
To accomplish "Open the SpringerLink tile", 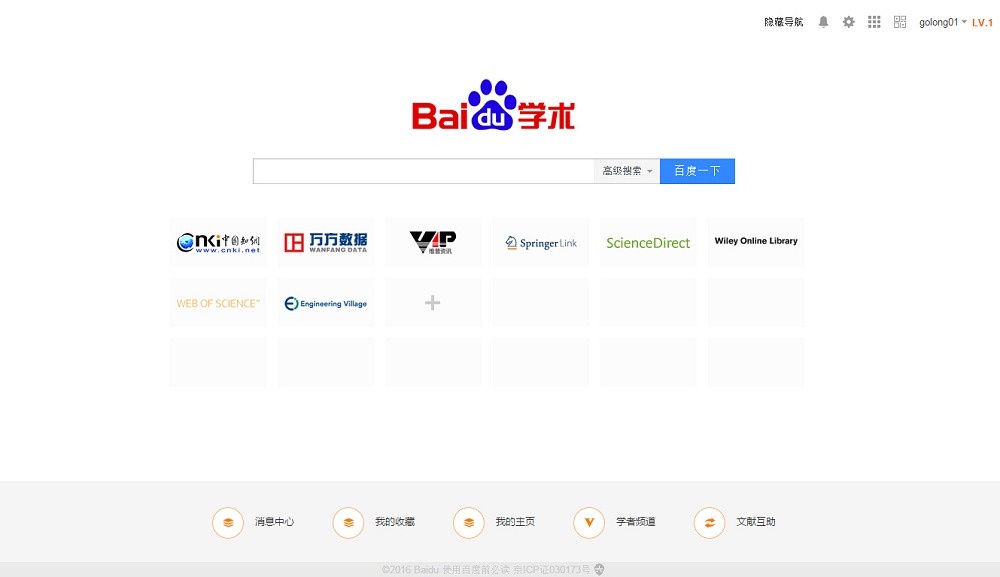I will coord(541,242).
